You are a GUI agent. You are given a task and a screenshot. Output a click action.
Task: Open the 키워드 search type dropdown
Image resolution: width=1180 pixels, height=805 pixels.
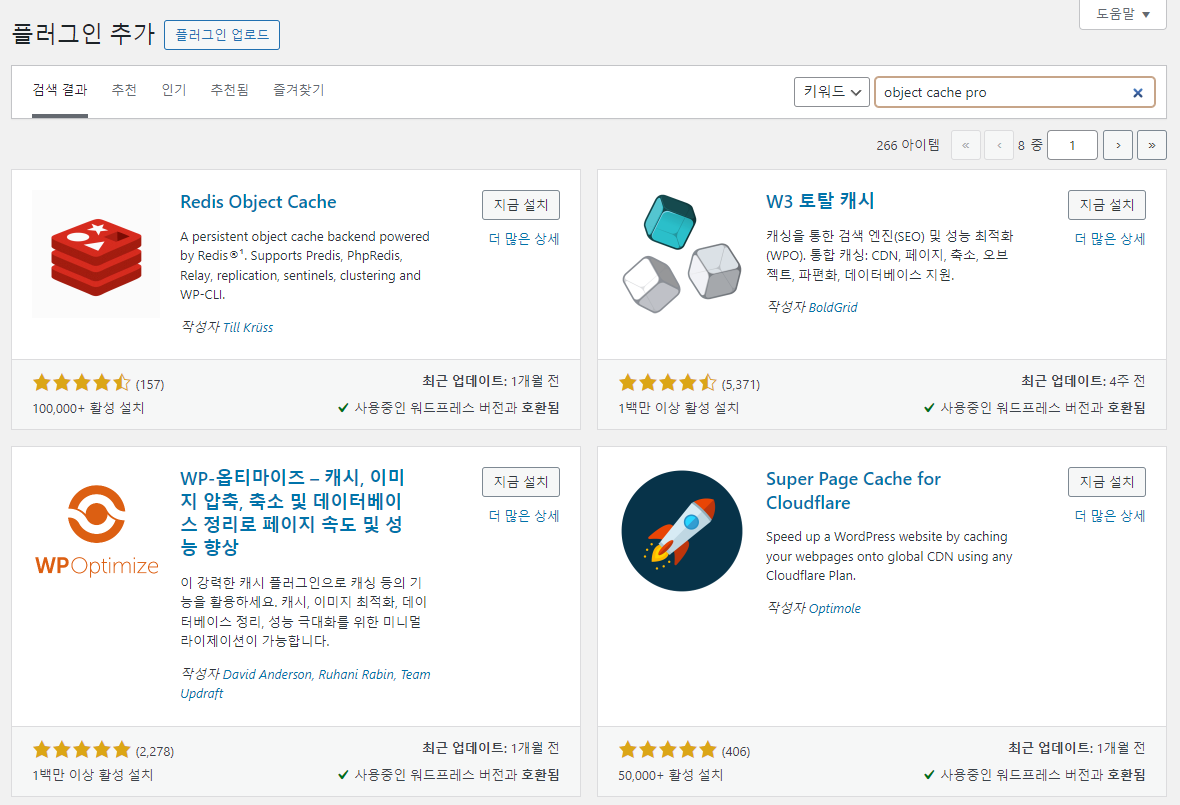click(x=832, y=92)
